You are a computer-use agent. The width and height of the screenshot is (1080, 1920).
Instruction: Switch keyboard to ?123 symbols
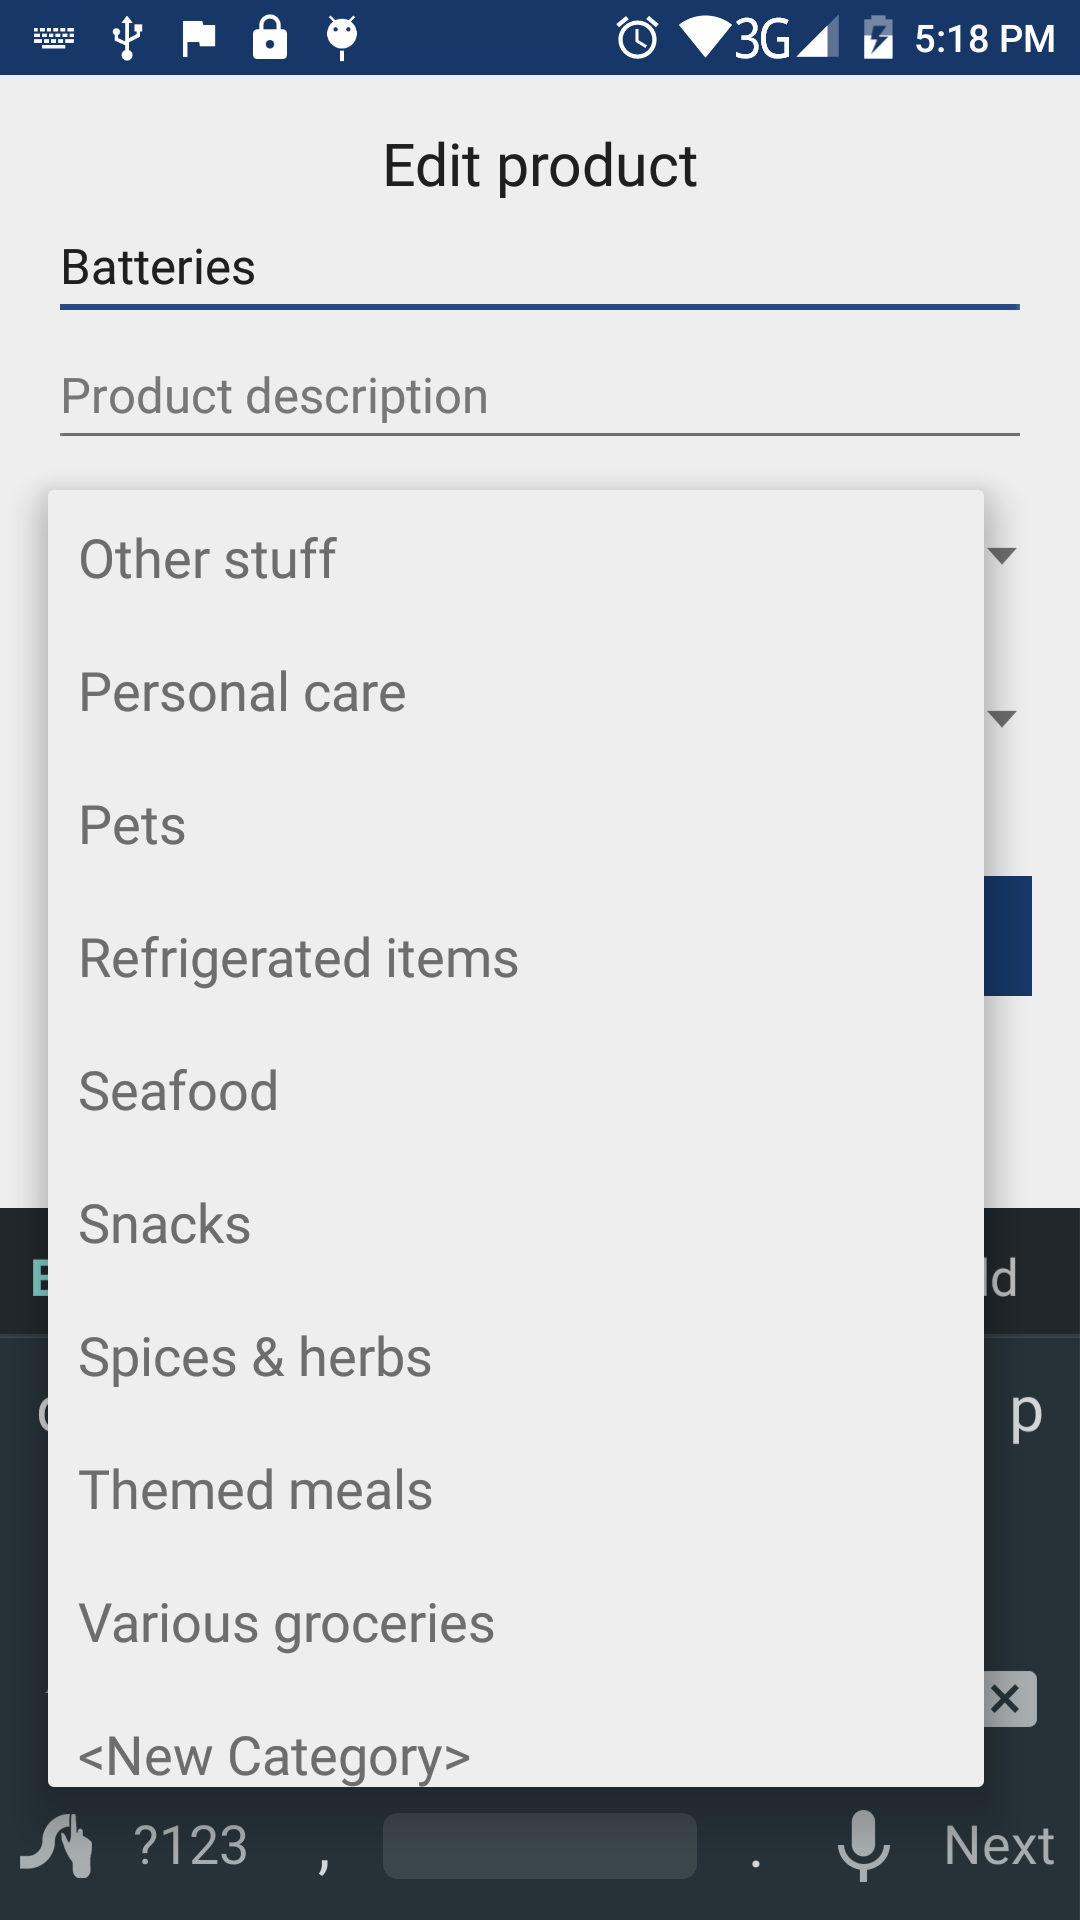click(191, 1845)
